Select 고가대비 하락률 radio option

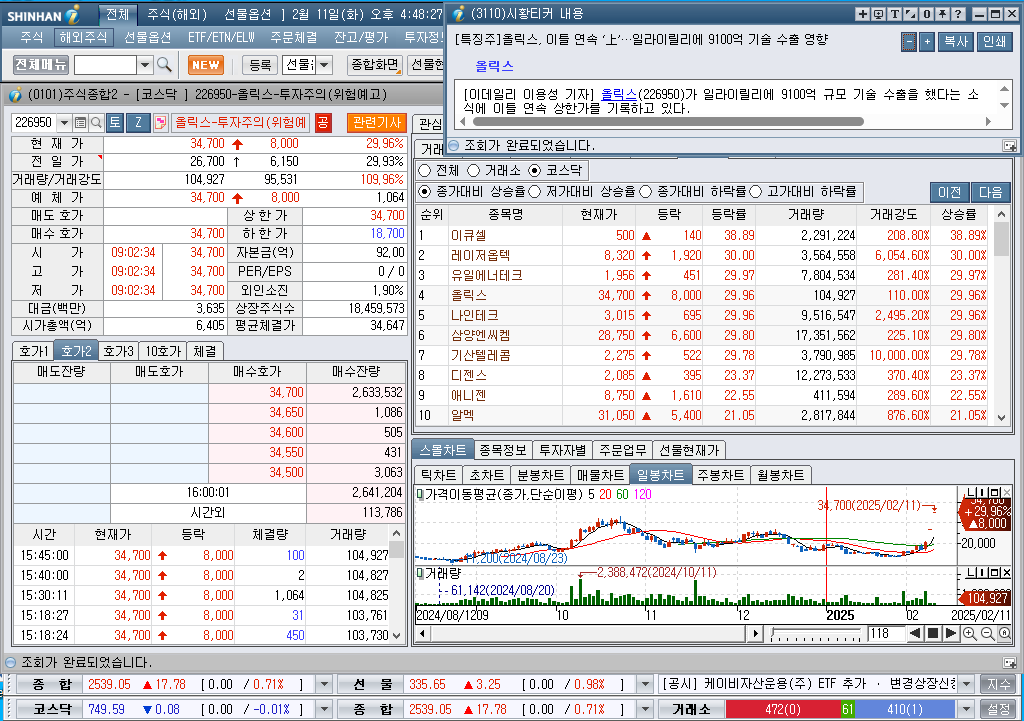pos(756,191)
